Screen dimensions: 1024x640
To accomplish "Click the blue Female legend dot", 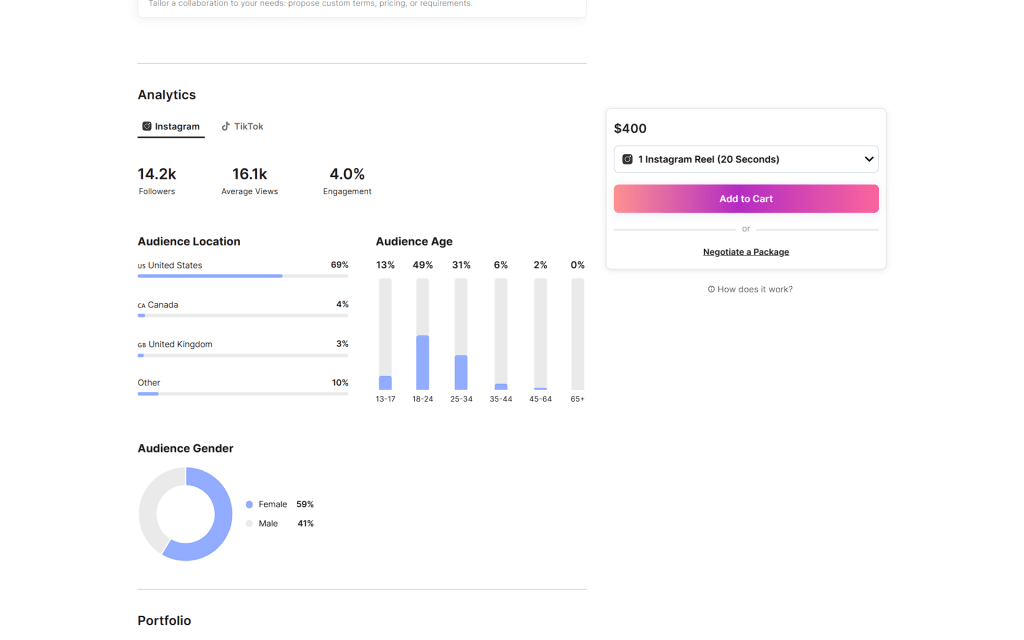I will [249, 505].
